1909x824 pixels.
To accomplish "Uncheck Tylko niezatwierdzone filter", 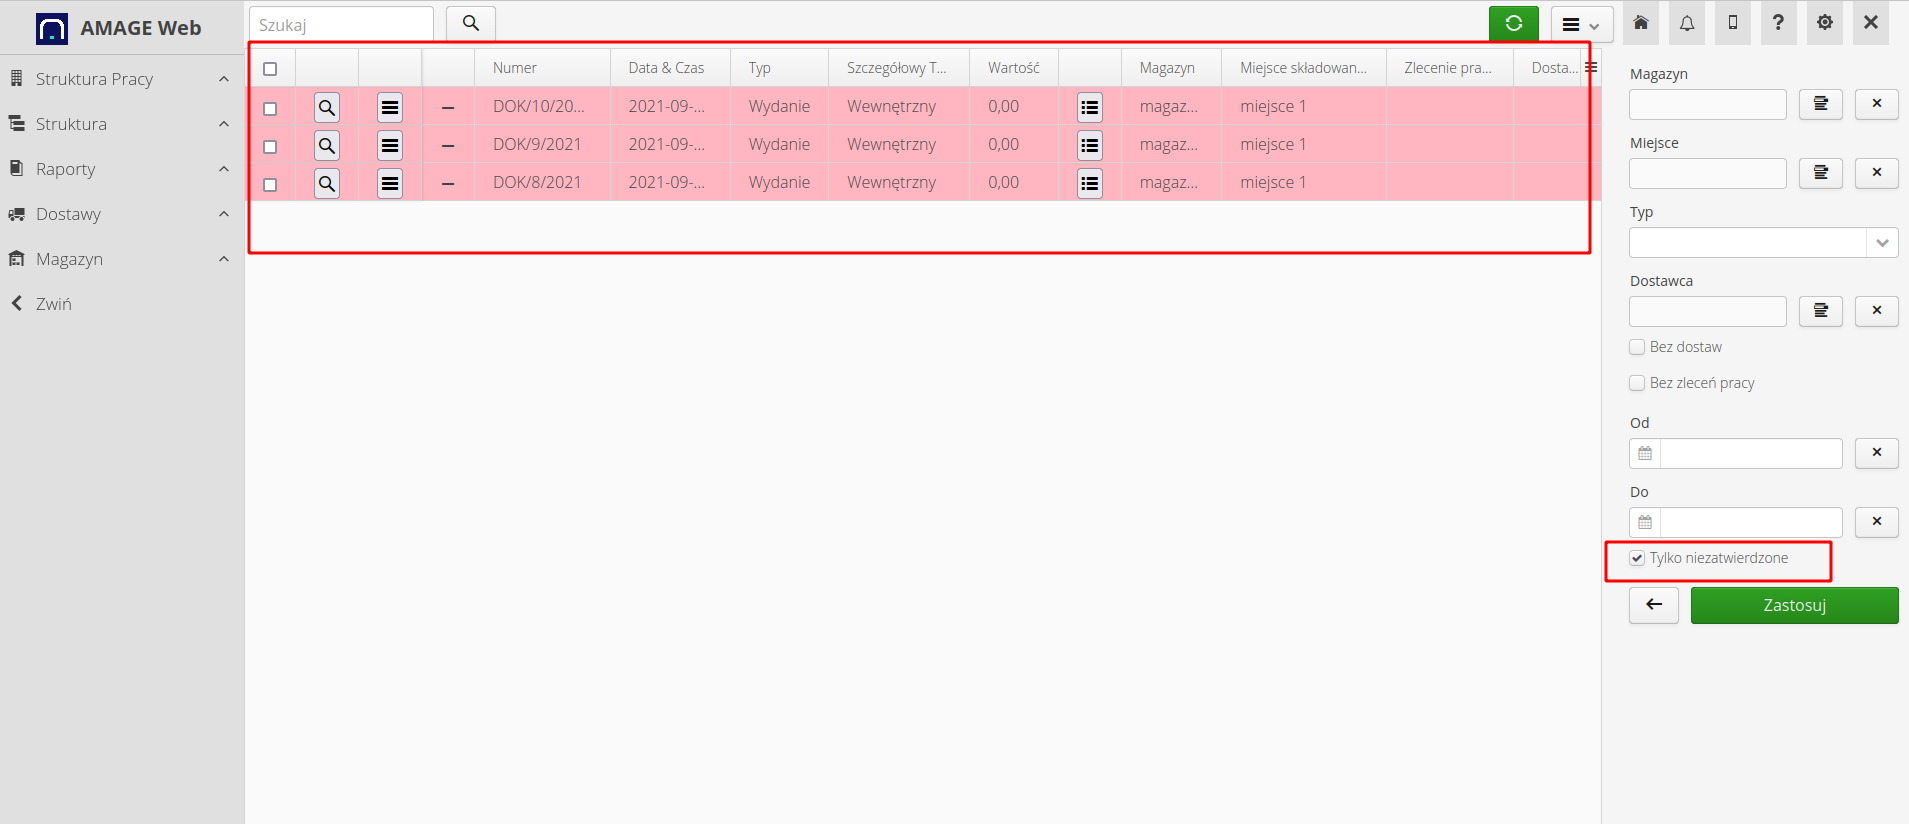I will [1637, 558].
